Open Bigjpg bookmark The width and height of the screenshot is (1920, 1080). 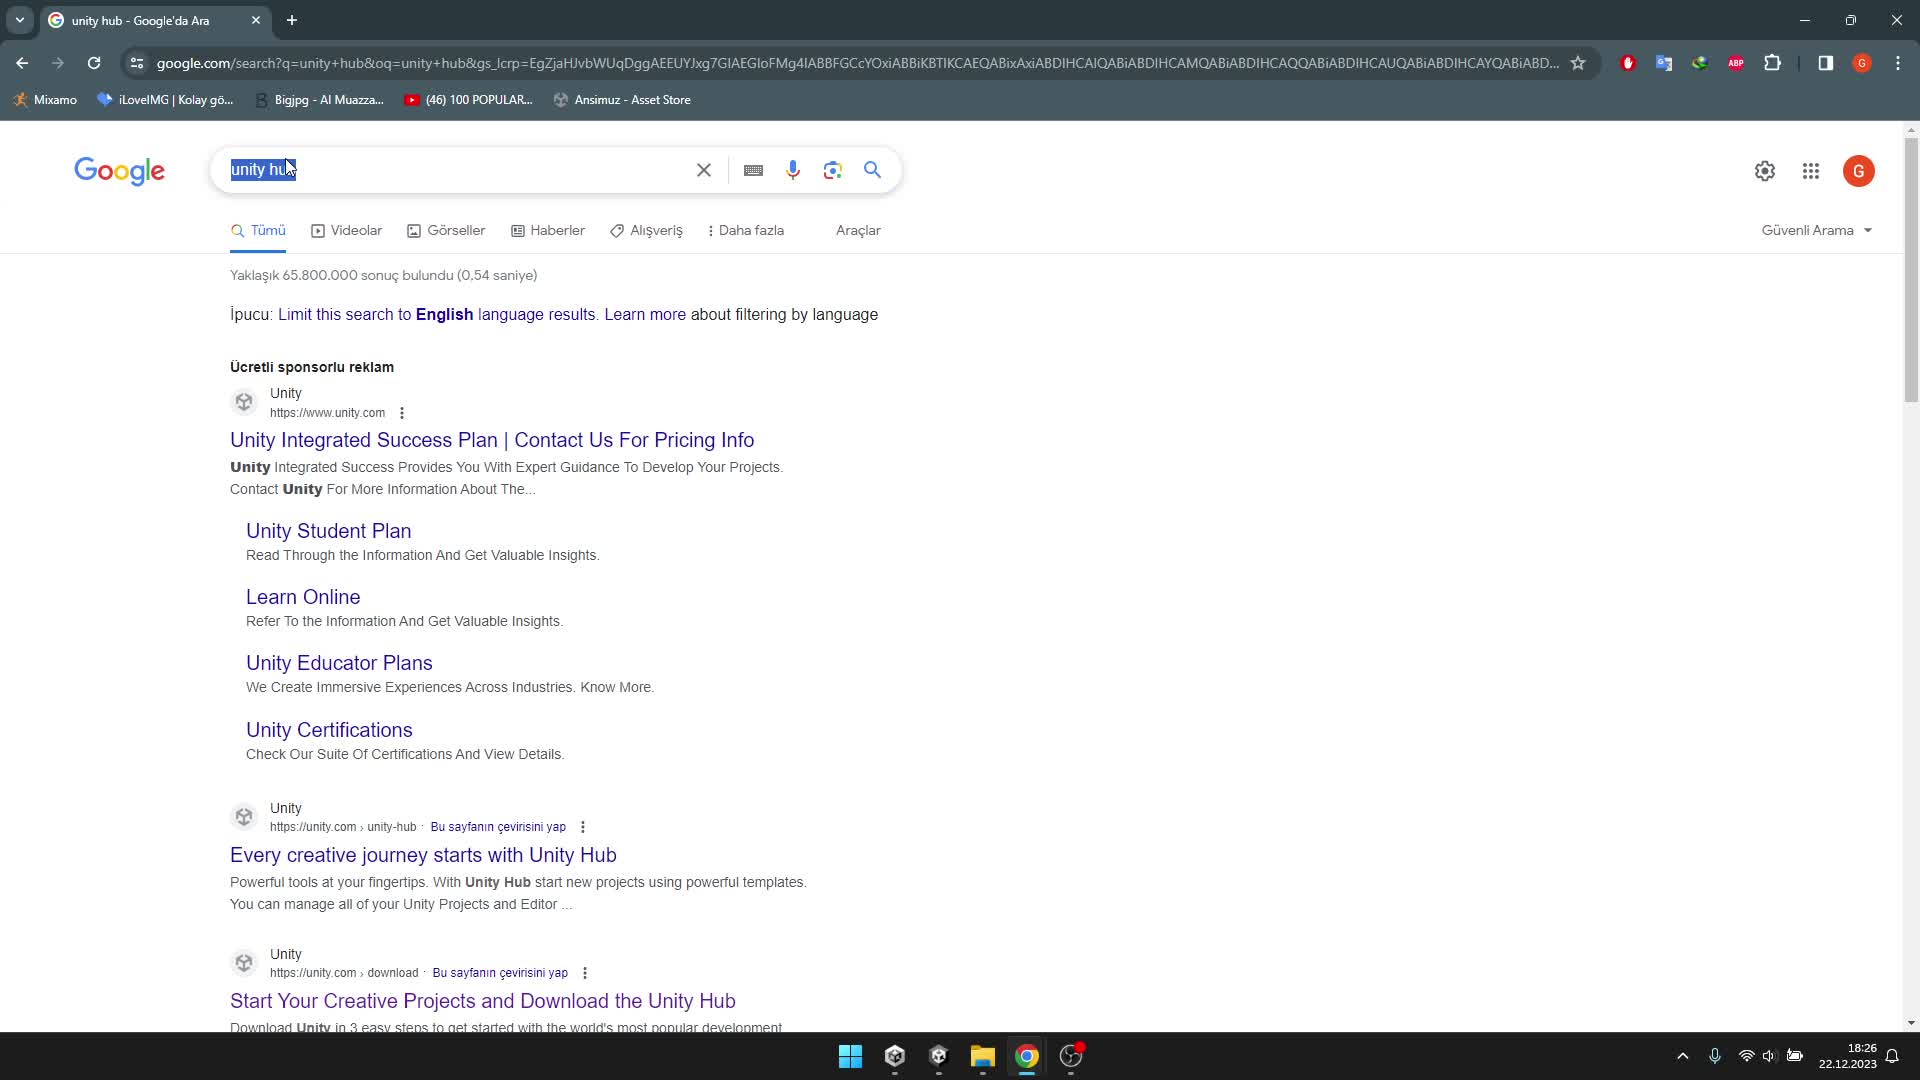click(319, 100)
